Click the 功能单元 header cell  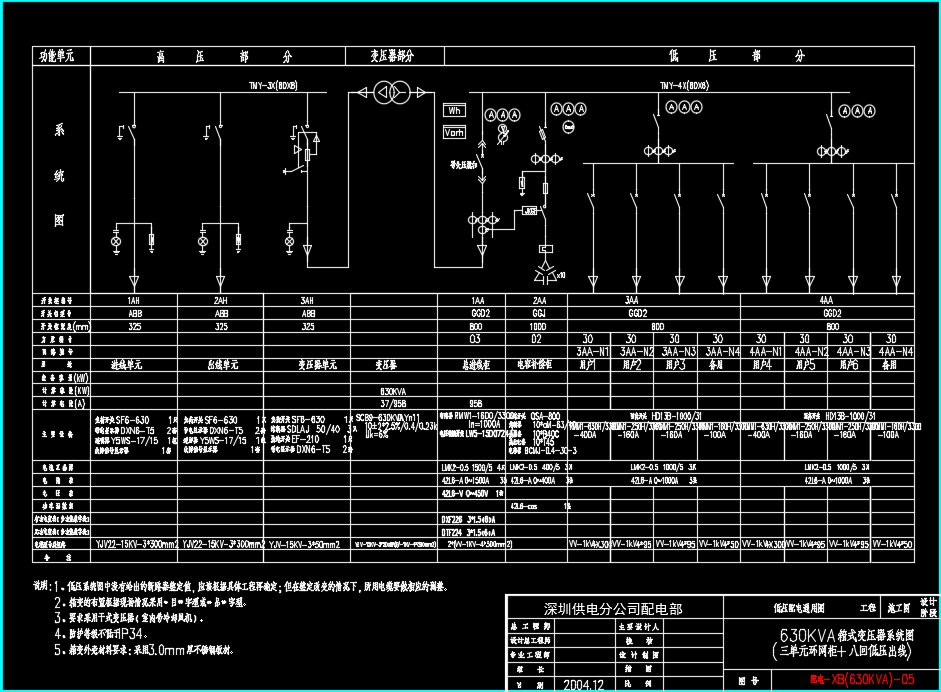point(61,56)
